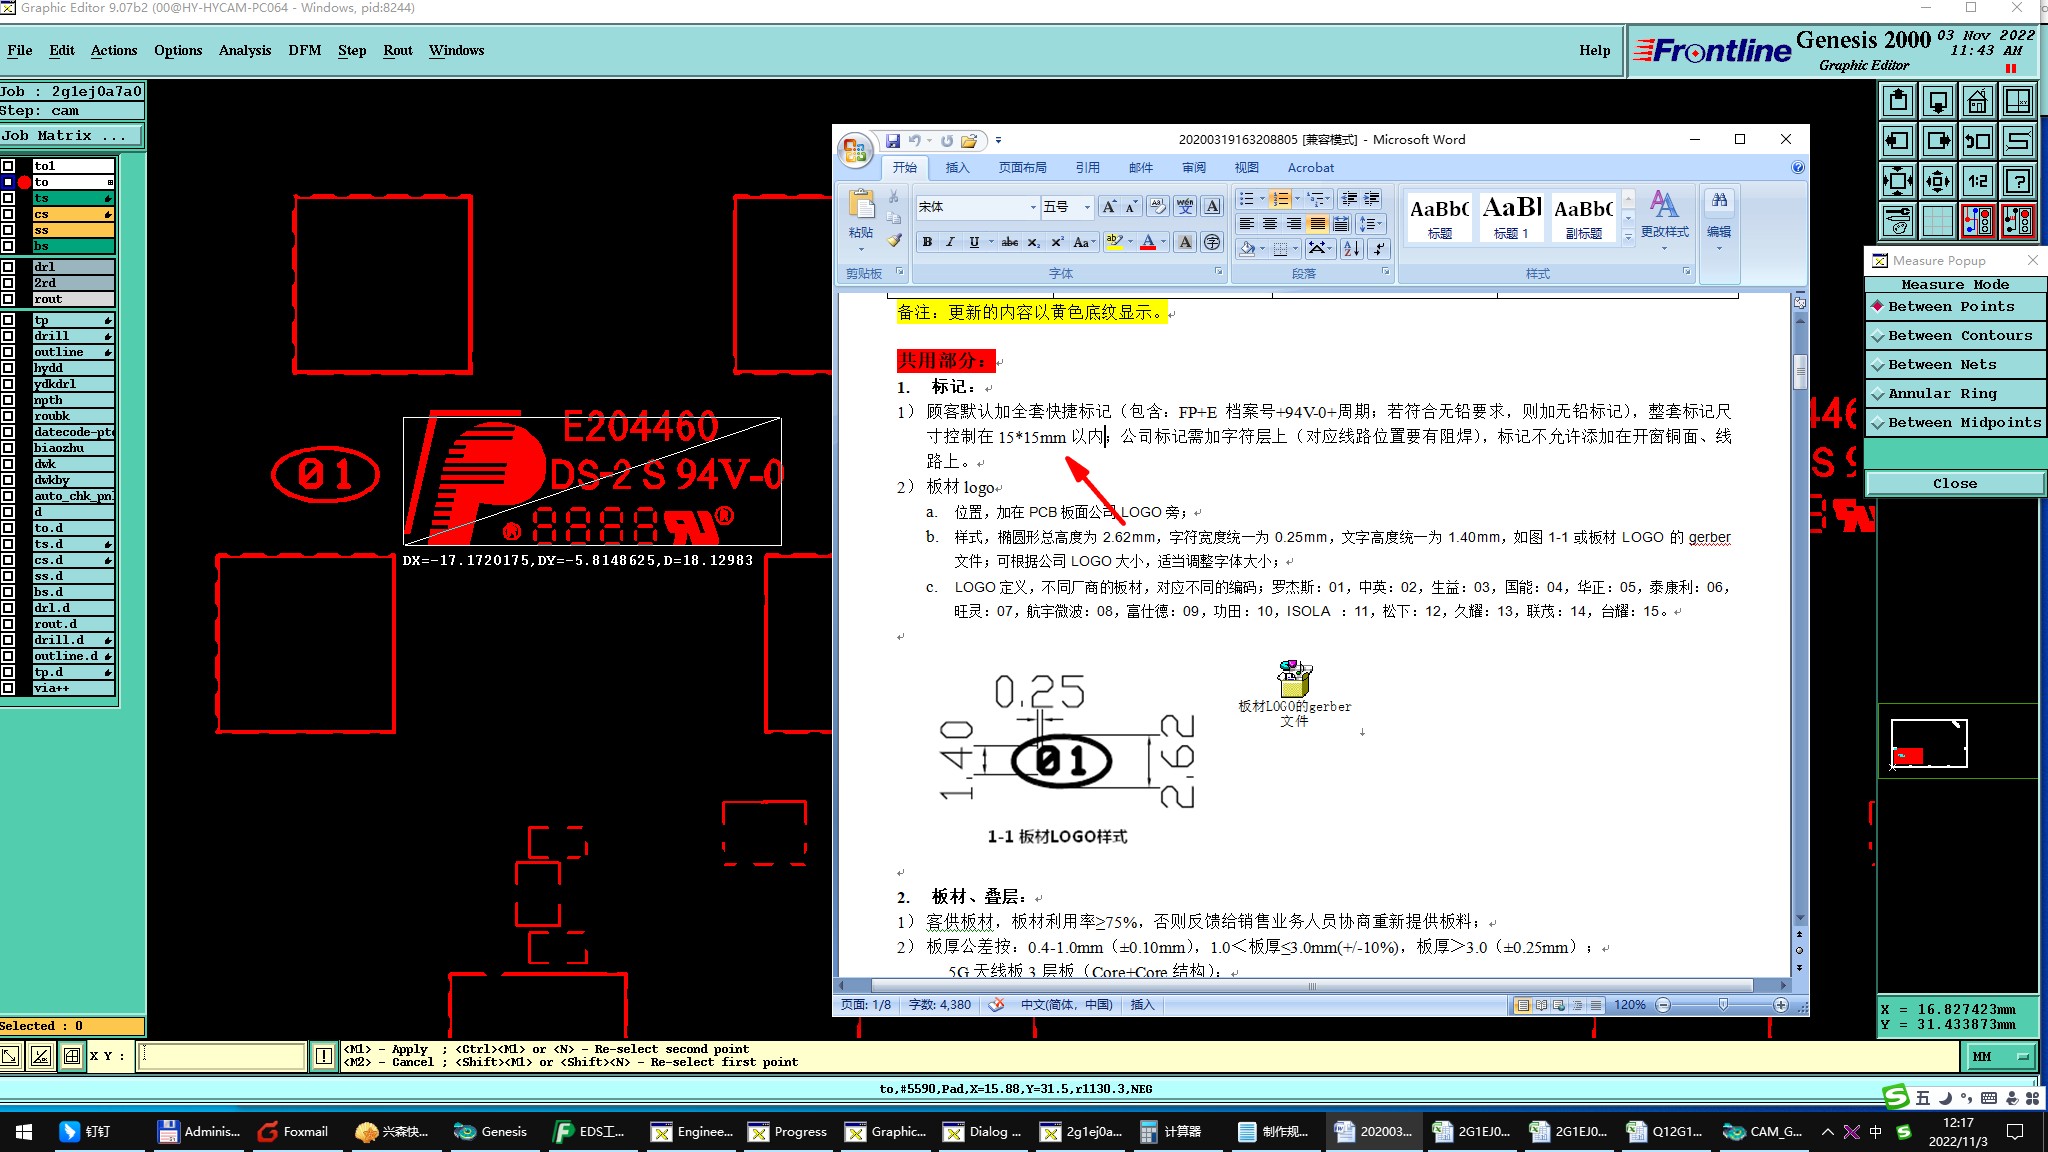Click the question mark help tool icon
2048x1152 pixels.
[x=2018, y=181]
